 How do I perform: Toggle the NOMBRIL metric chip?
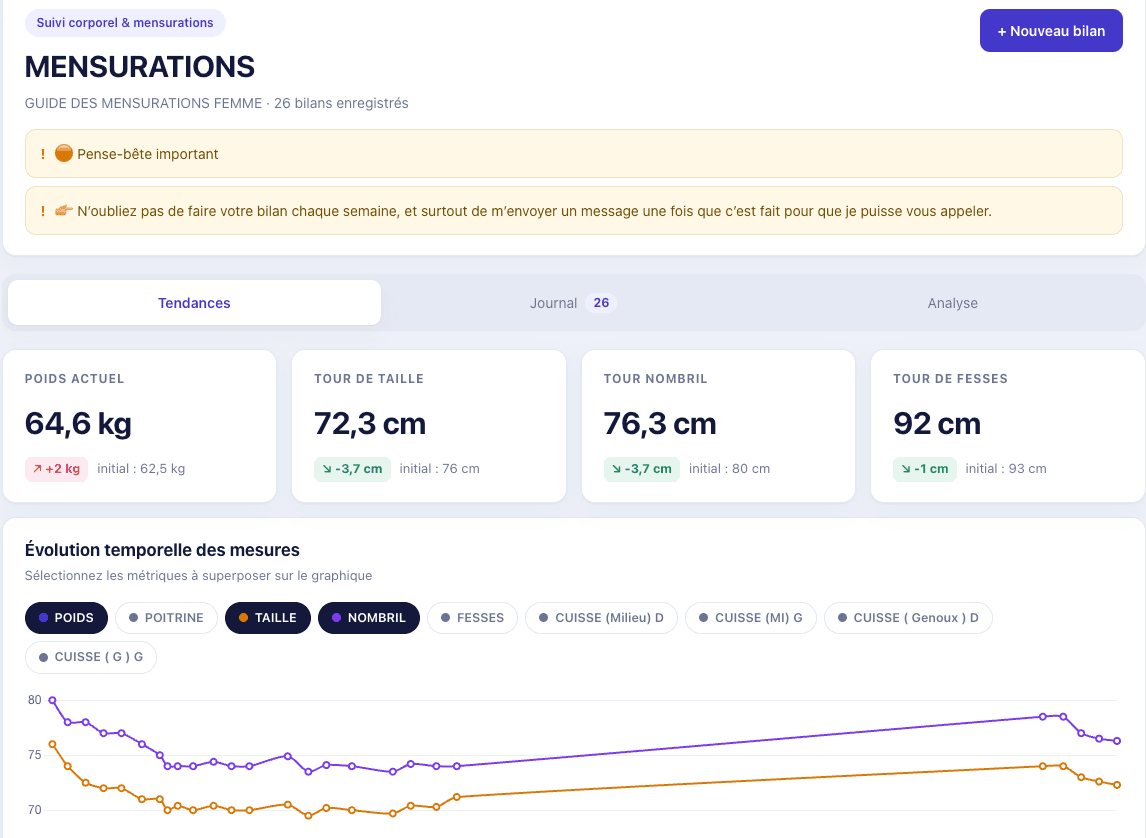coord(369,617)
